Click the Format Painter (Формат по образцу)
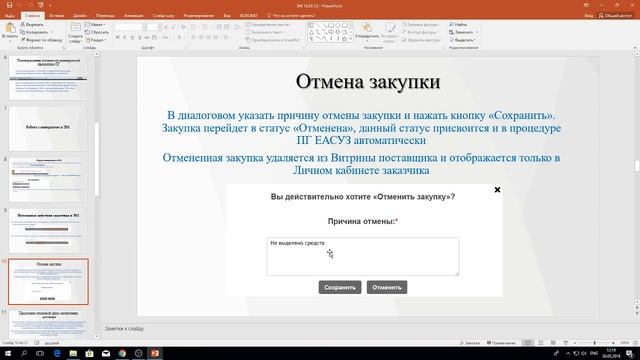This screenshot has width=640, height=360. point(41,40)
